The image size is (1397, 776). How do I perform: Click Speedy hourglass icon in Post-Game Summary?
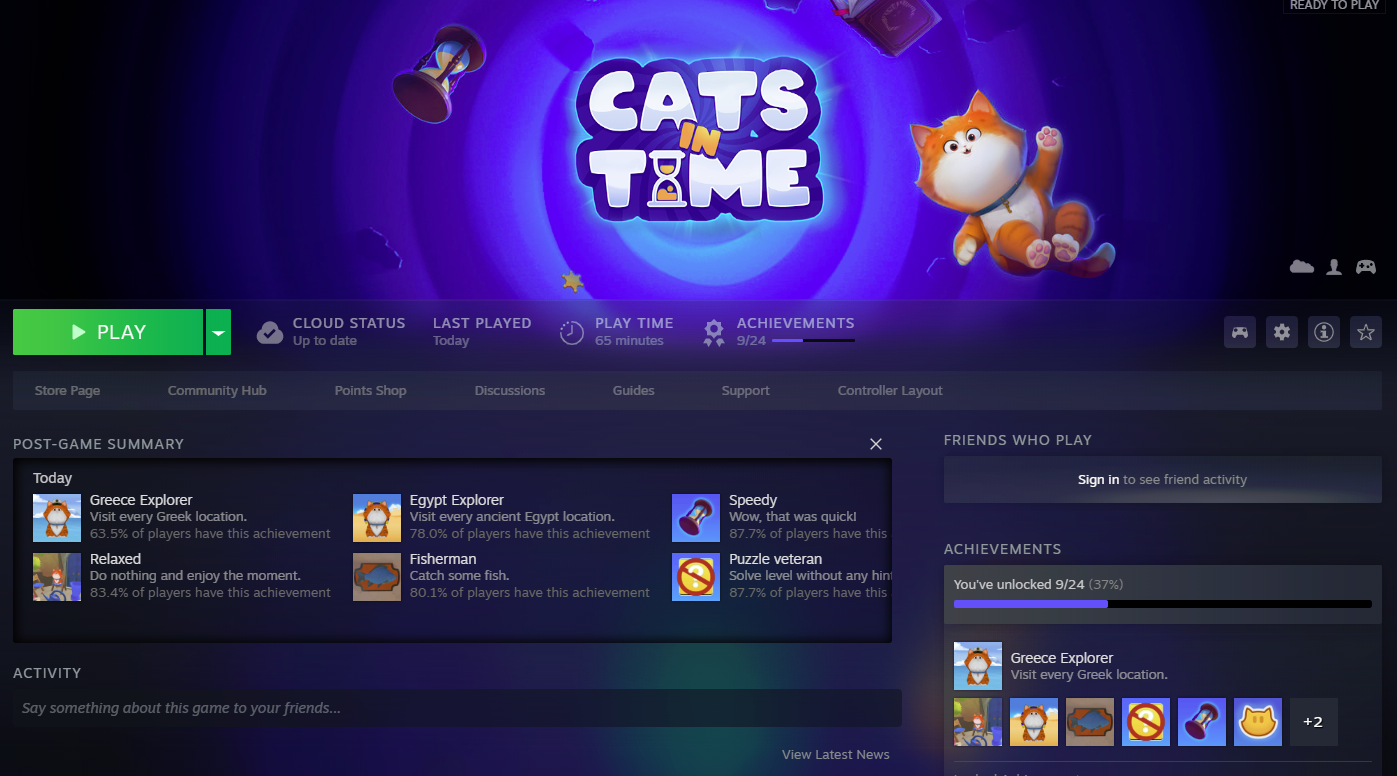(x=696, y=518)
